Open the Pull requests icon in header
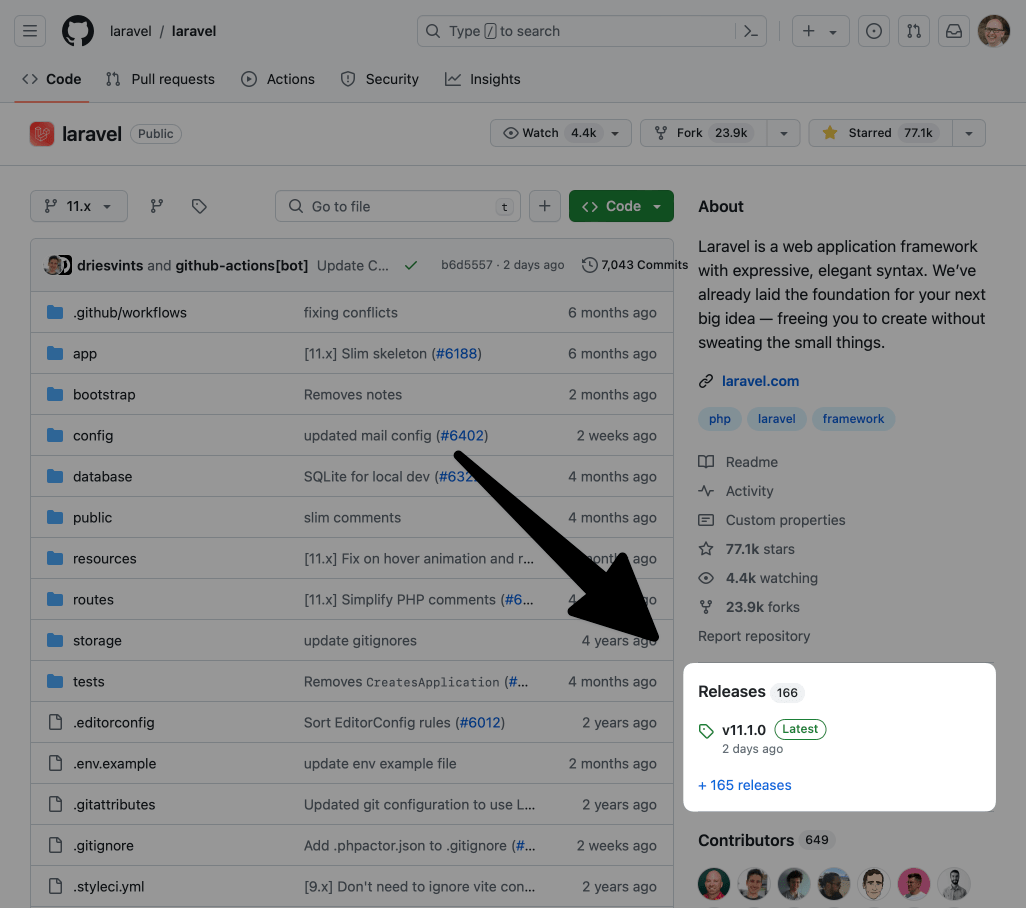Viewport: 1026px width, 908px height. click(x=914, y=31)
